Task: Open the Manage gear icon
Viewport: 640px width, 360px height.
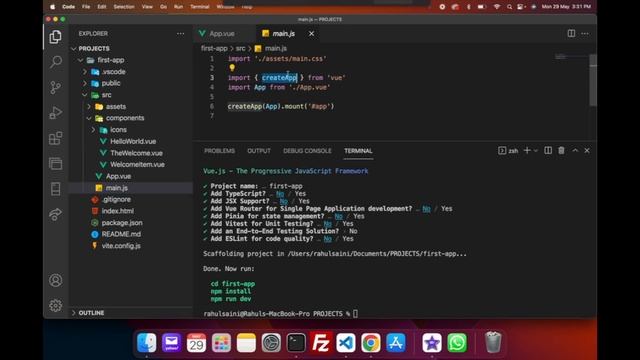Action: click(56, 305)
